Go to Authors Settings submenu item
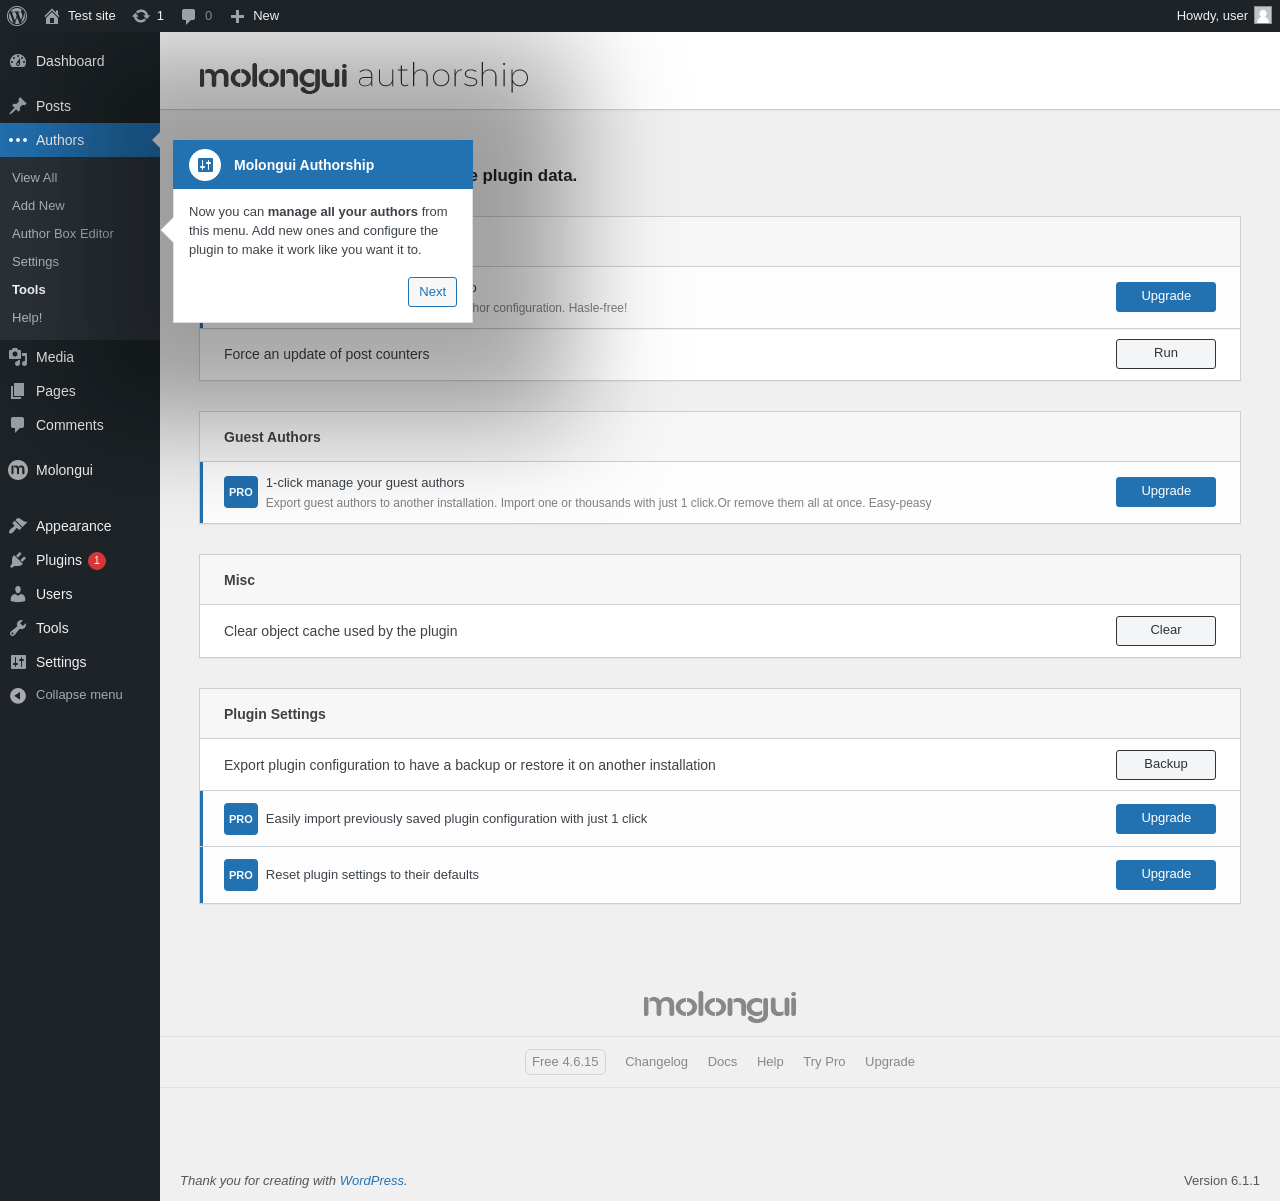This screenshot has height=1201, width=1280. point(36,261)
